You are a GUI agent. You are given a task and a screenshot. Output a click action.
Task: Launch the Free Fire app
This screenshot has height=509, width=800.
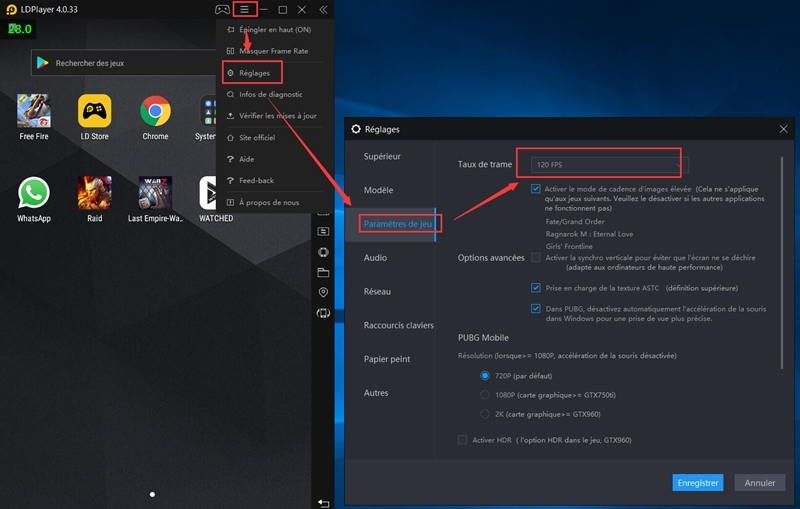(34, 117)
